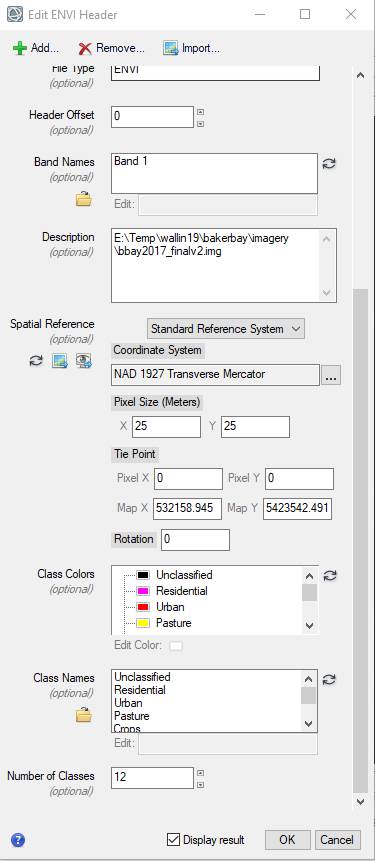Click the Class Names refresh icon
This screenshot has width=375, height=861.
pos(329,680)
